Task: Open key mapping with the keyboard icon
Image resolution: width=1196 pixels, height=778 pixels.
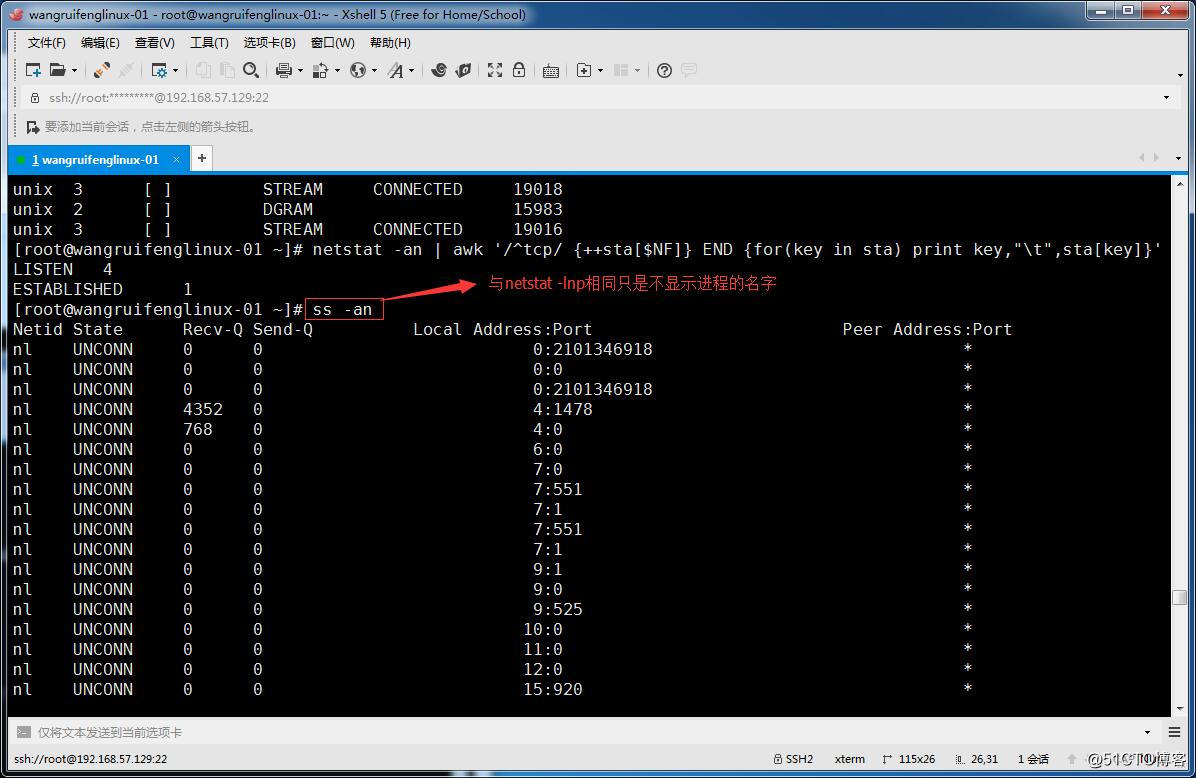Action: pos(551,71)
